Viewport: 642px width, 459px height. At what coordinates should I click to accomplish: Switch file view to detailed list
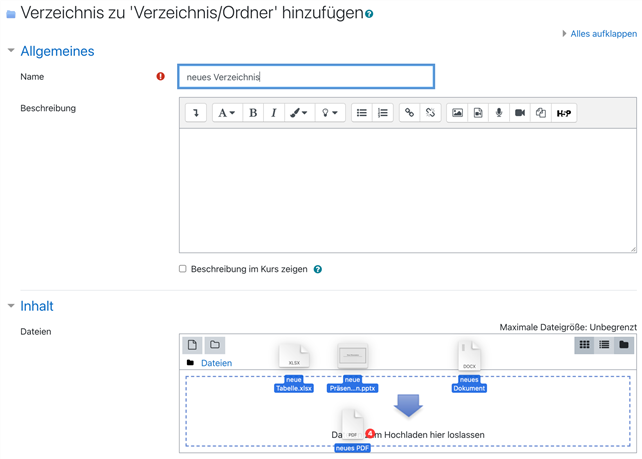604,345
